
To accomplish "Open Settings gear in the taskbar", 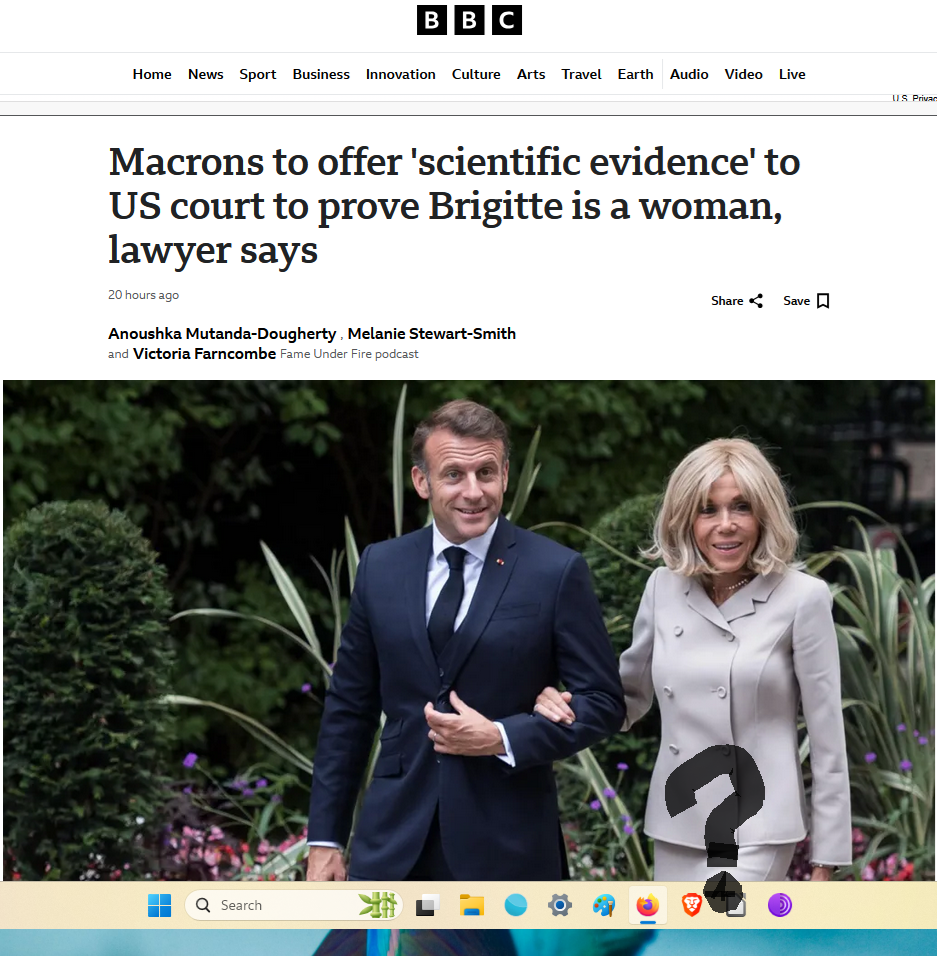I will tap(560, 905).
